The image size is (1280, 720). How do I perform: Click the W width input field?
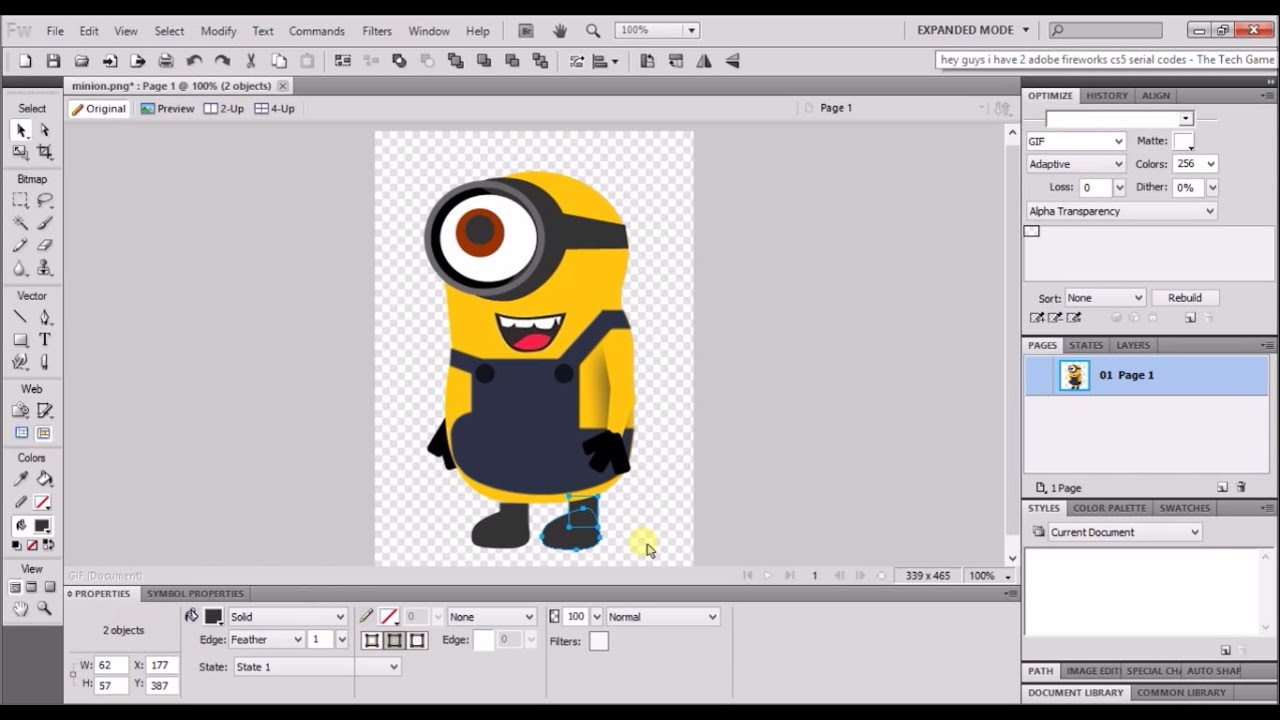pos(112,665)
